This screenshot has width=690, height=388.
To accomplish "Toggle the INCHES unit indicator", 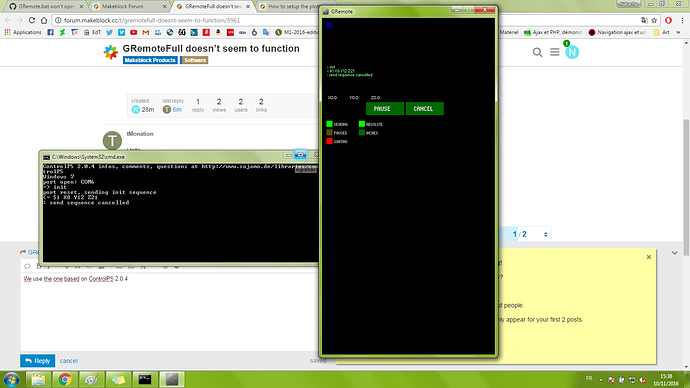I will [x=362, y=132].
